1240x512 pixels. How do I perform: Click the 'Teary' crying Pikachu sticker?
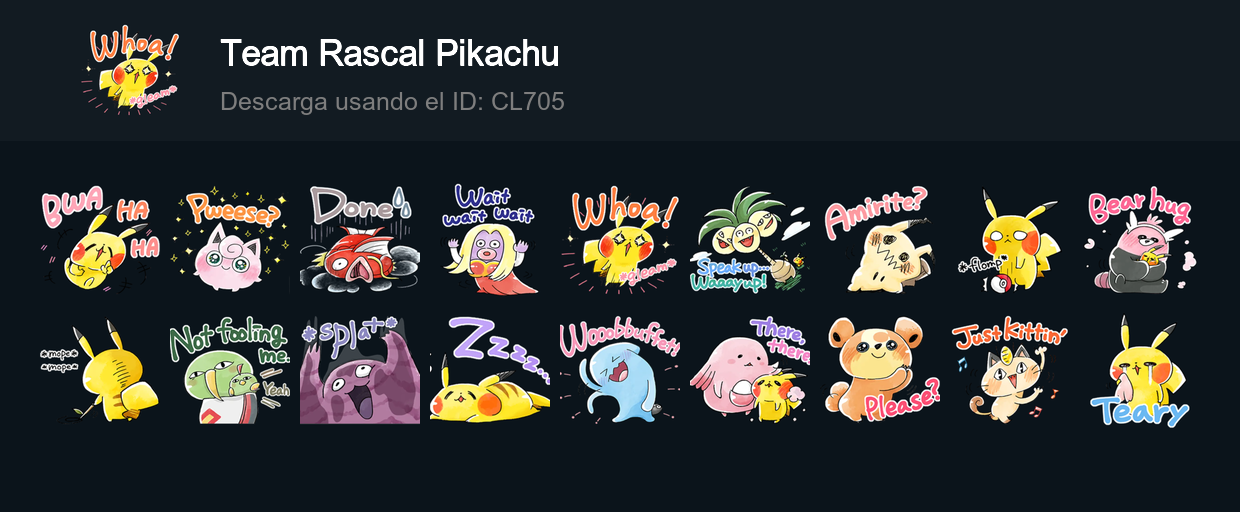coord(1140,370)
